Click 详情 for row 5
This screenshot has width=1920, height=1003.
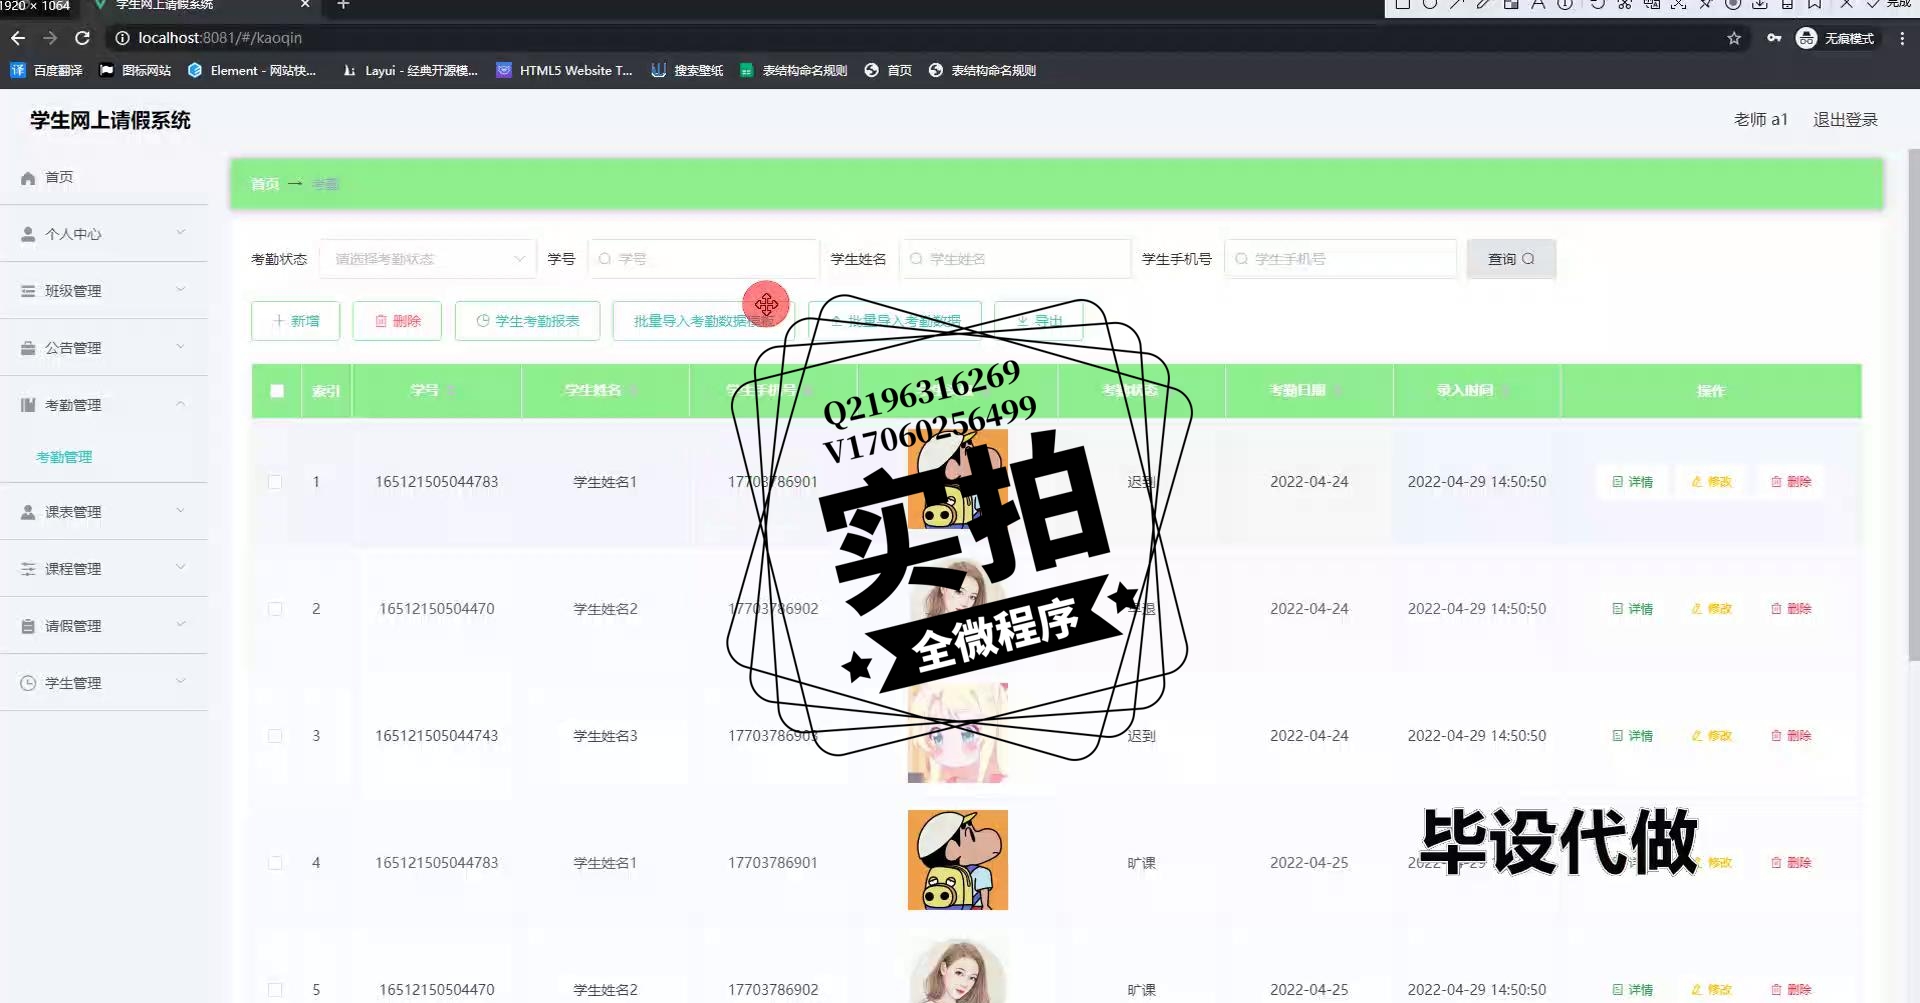point(1632,990)
